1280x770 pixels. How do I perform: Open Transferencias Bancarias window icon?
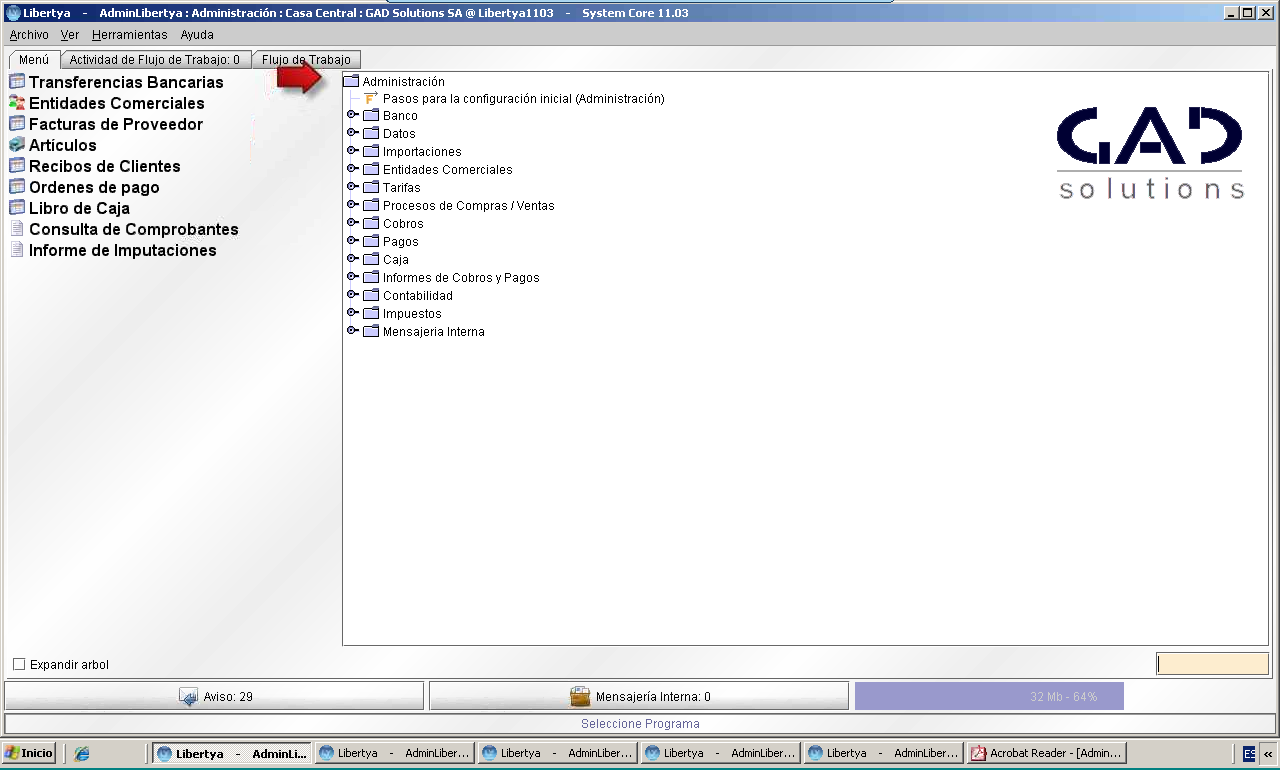tap(17, 82)
